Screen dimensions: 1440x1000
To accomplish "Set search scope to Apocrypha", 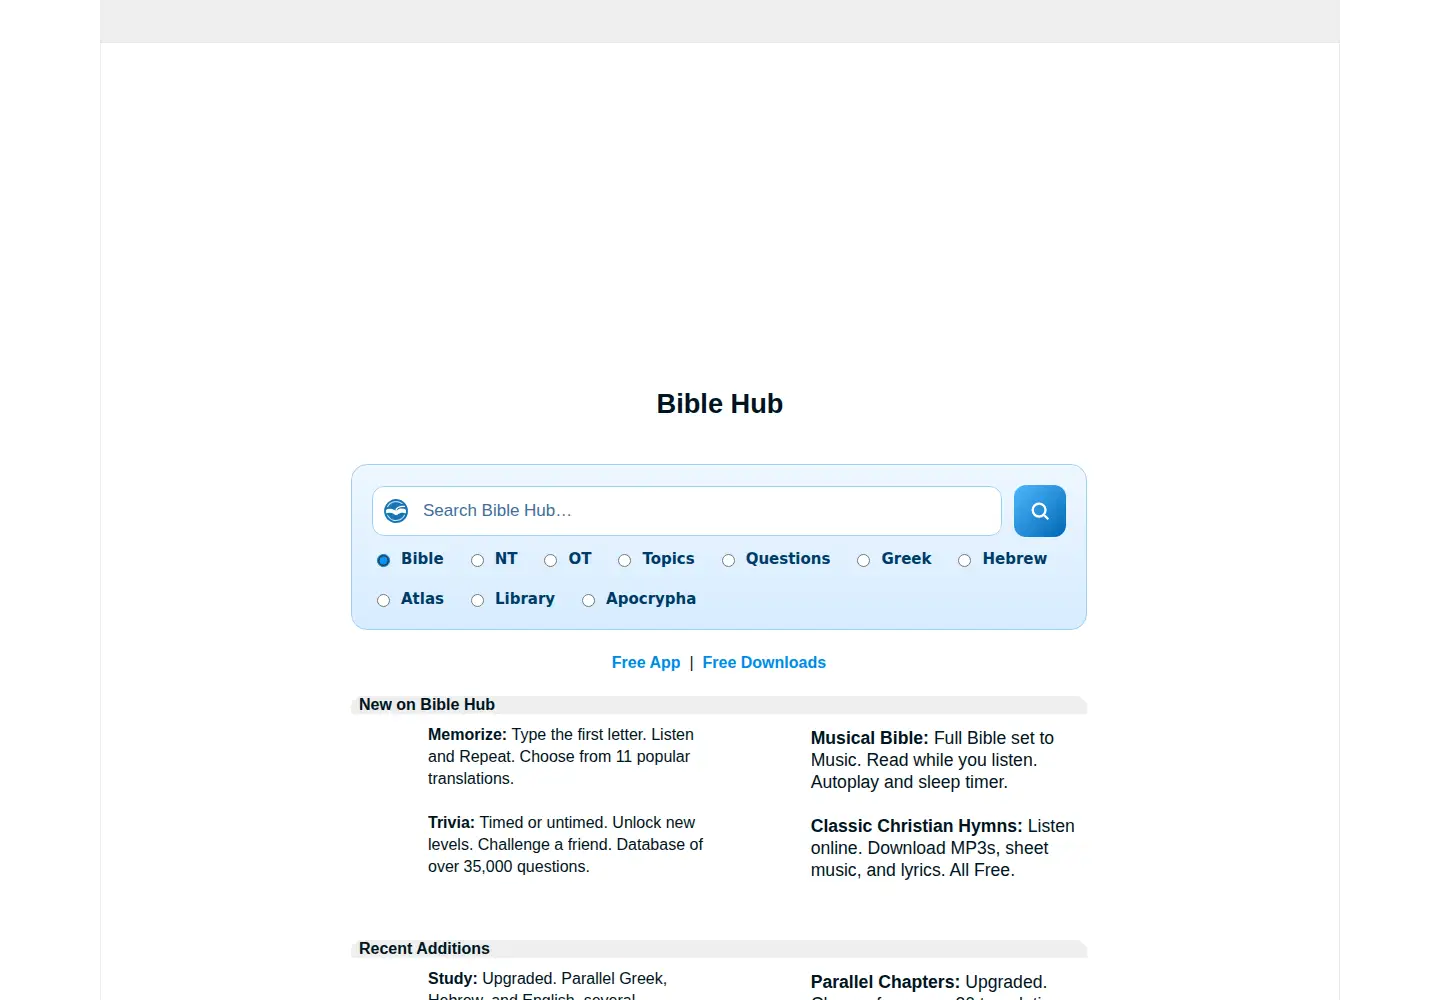I will pyautogui.click(x=588, y=600).
